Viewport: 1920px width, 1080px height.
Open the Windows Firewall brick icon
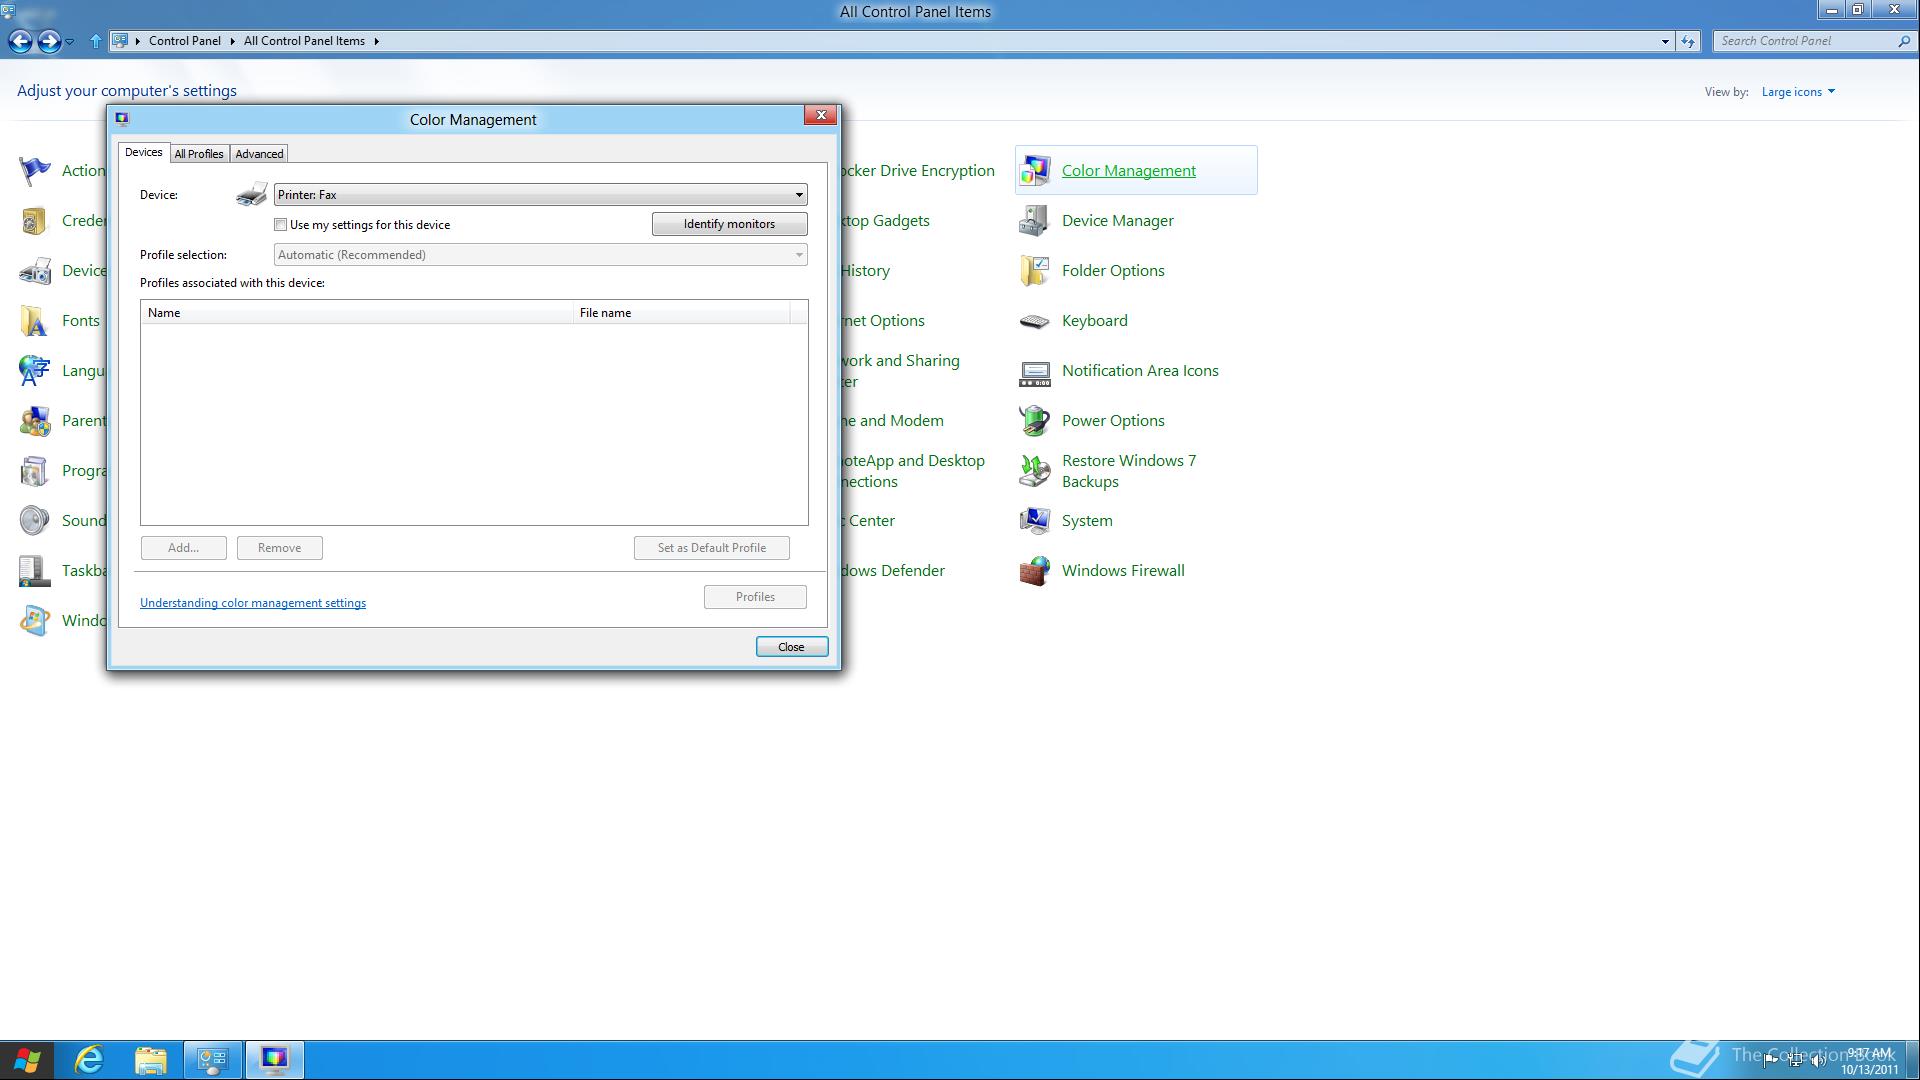(1034, 571)
